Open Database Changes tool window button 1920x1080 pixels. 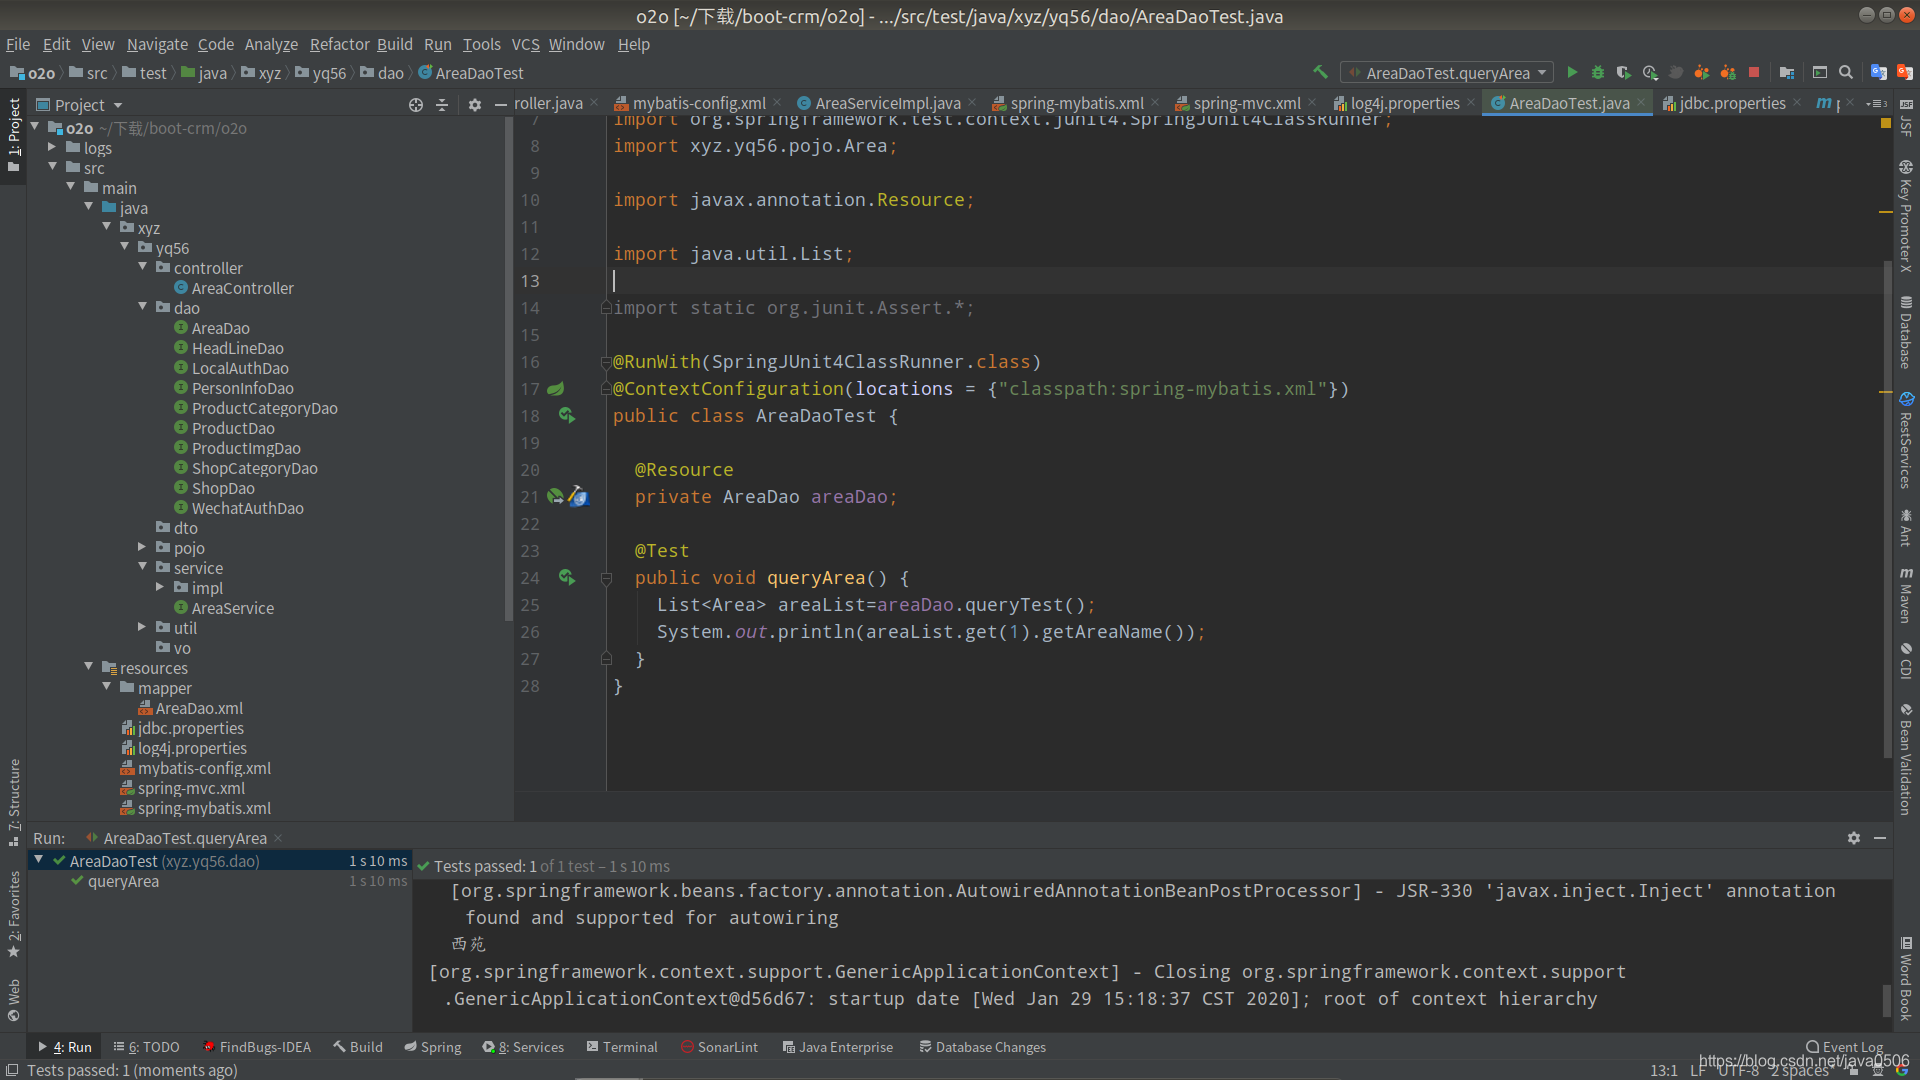click(x=982, y=1047)
